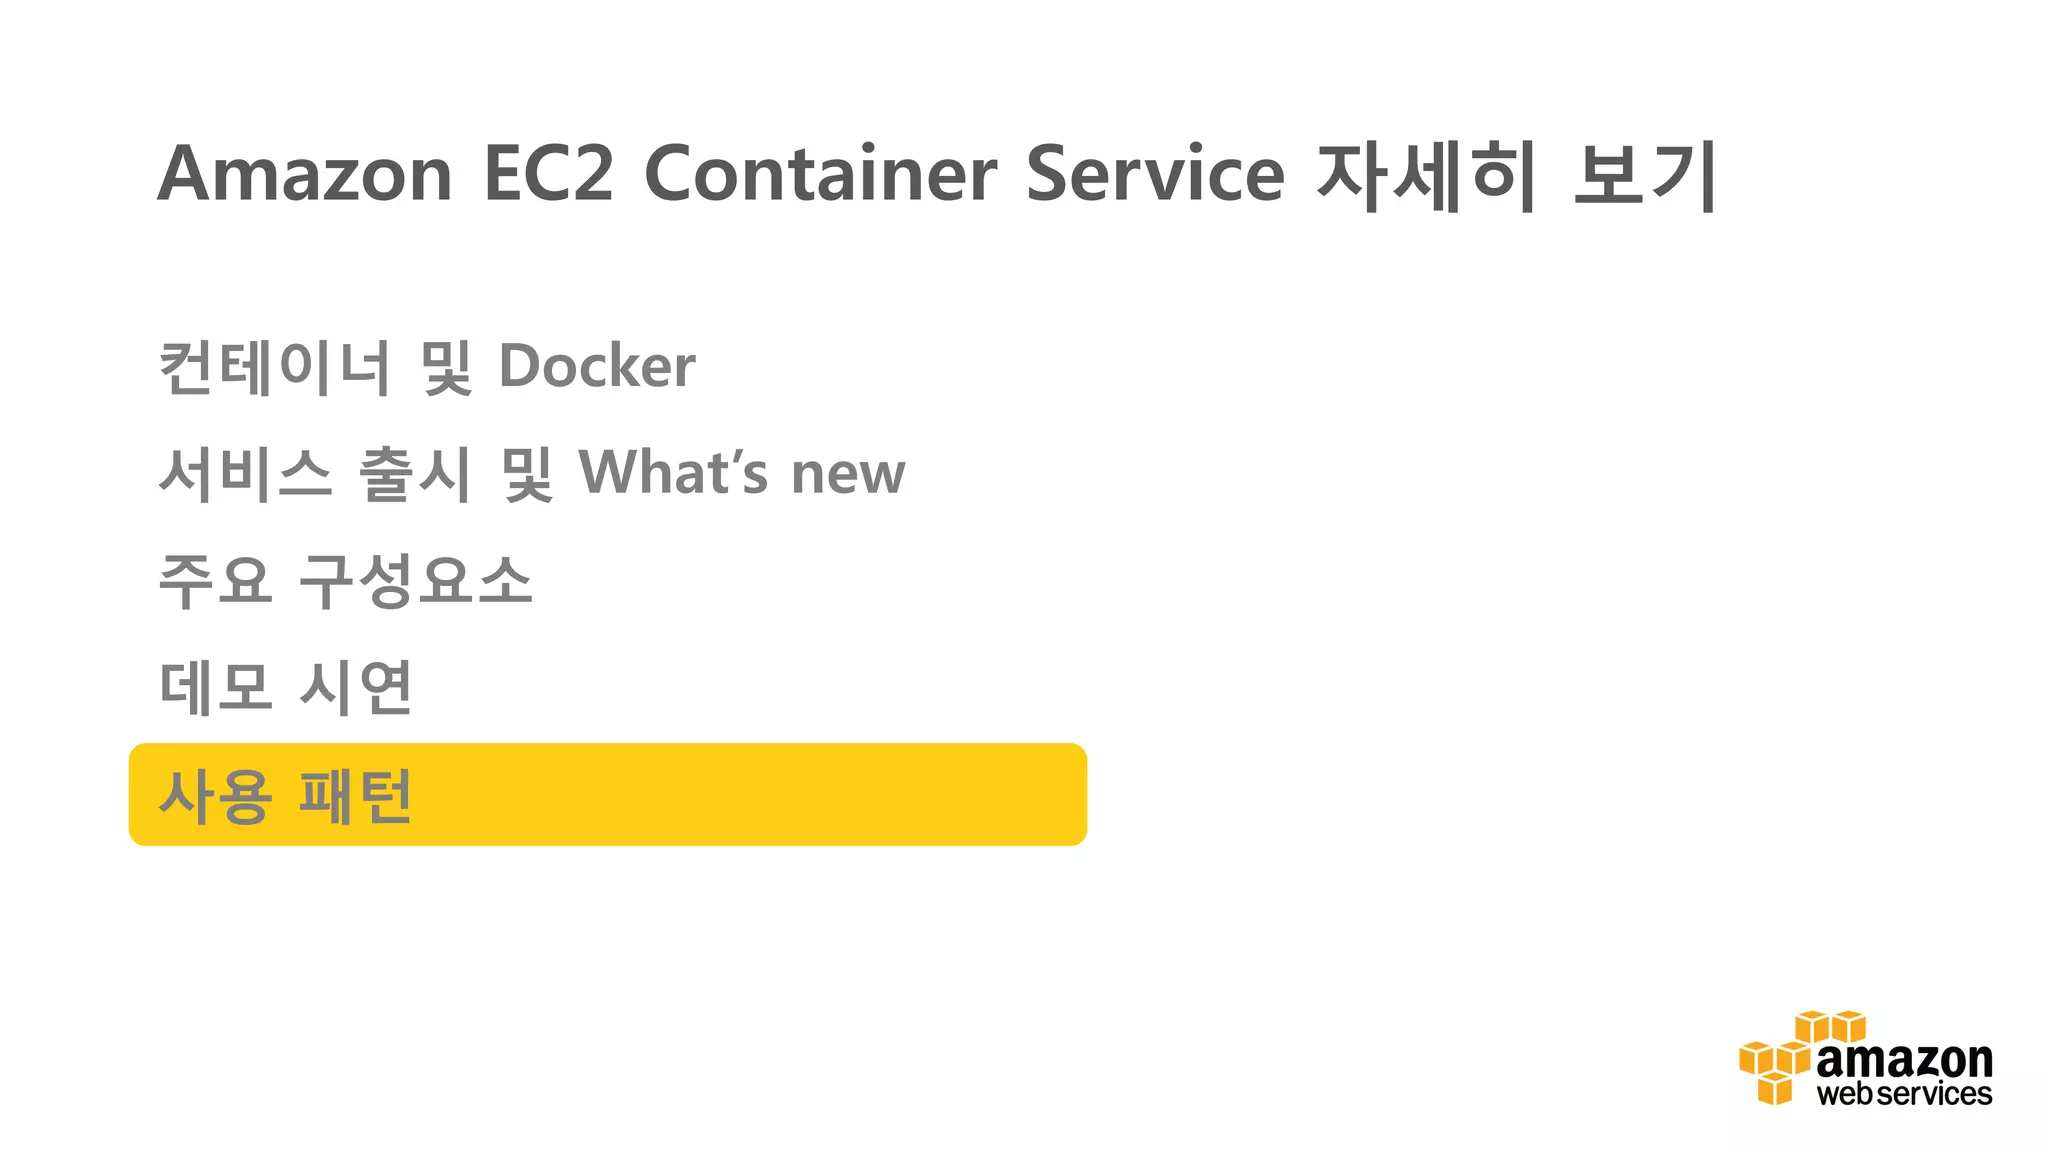Click "보기" at the end of the title
This screenshot has width=2048, height=1152.
(1645, 176)
